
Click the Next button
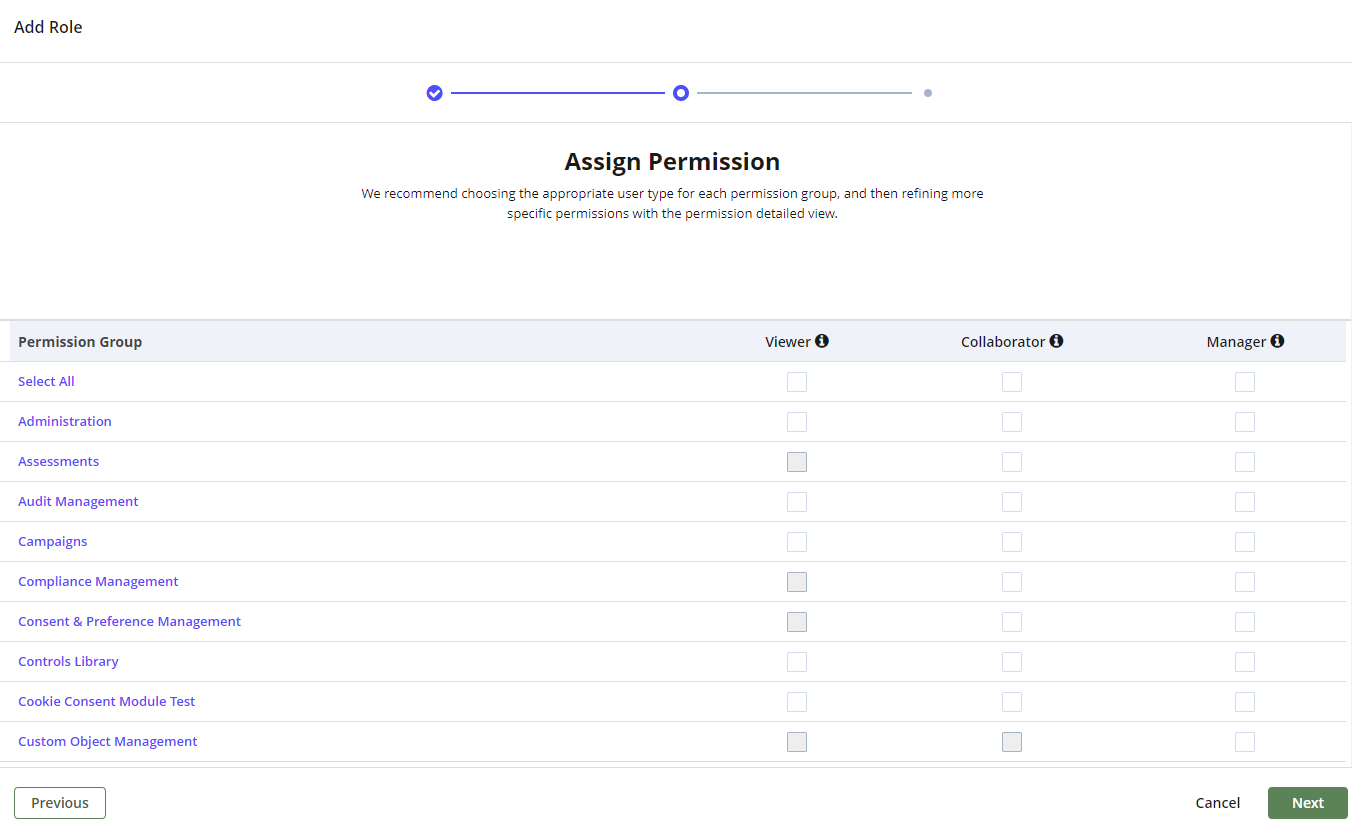(1307, 802)
